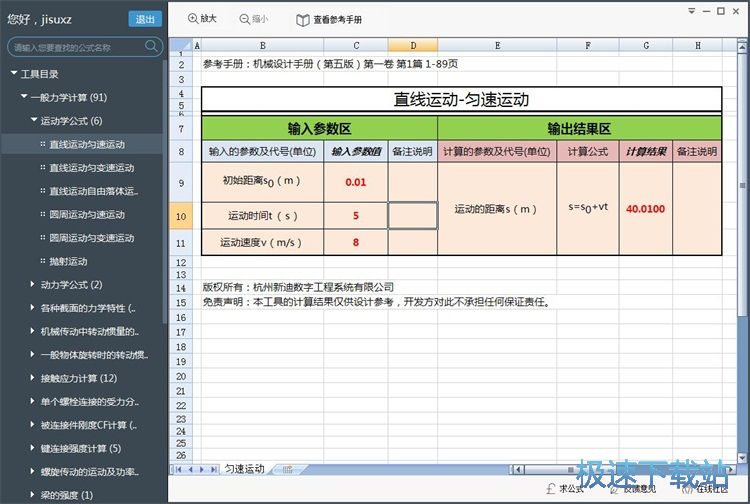
Task: Select 直线运动自由落体运动 formula
Action: coord(94,191)
